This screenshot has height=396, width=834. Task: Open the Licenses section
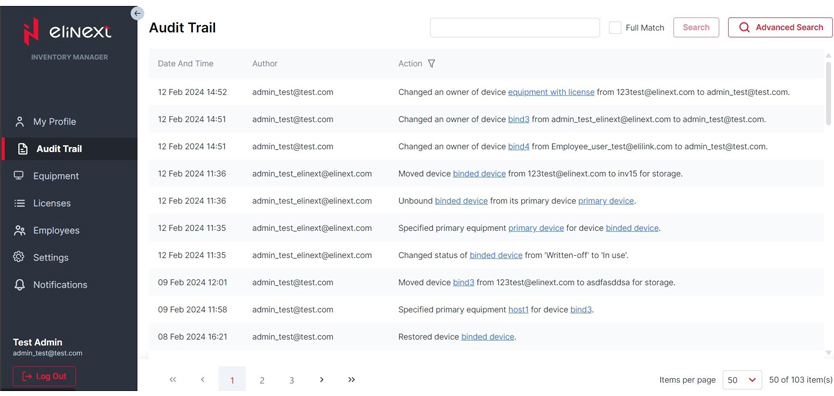point(69,203)
